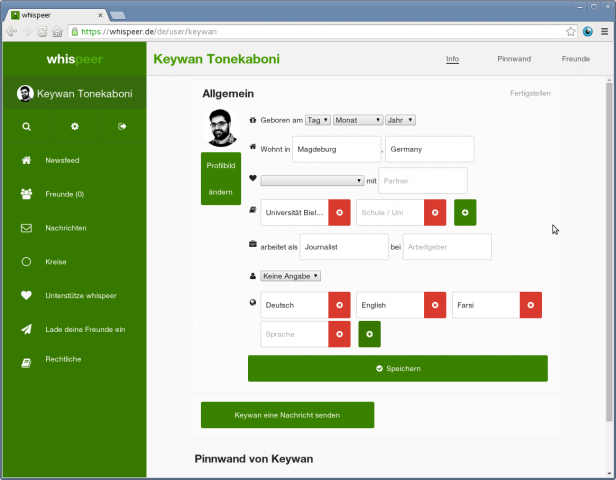This screenshot has height=480, width=616.
Task: Open the Tag birth day dropdown
Action: [x=318, y=120]
